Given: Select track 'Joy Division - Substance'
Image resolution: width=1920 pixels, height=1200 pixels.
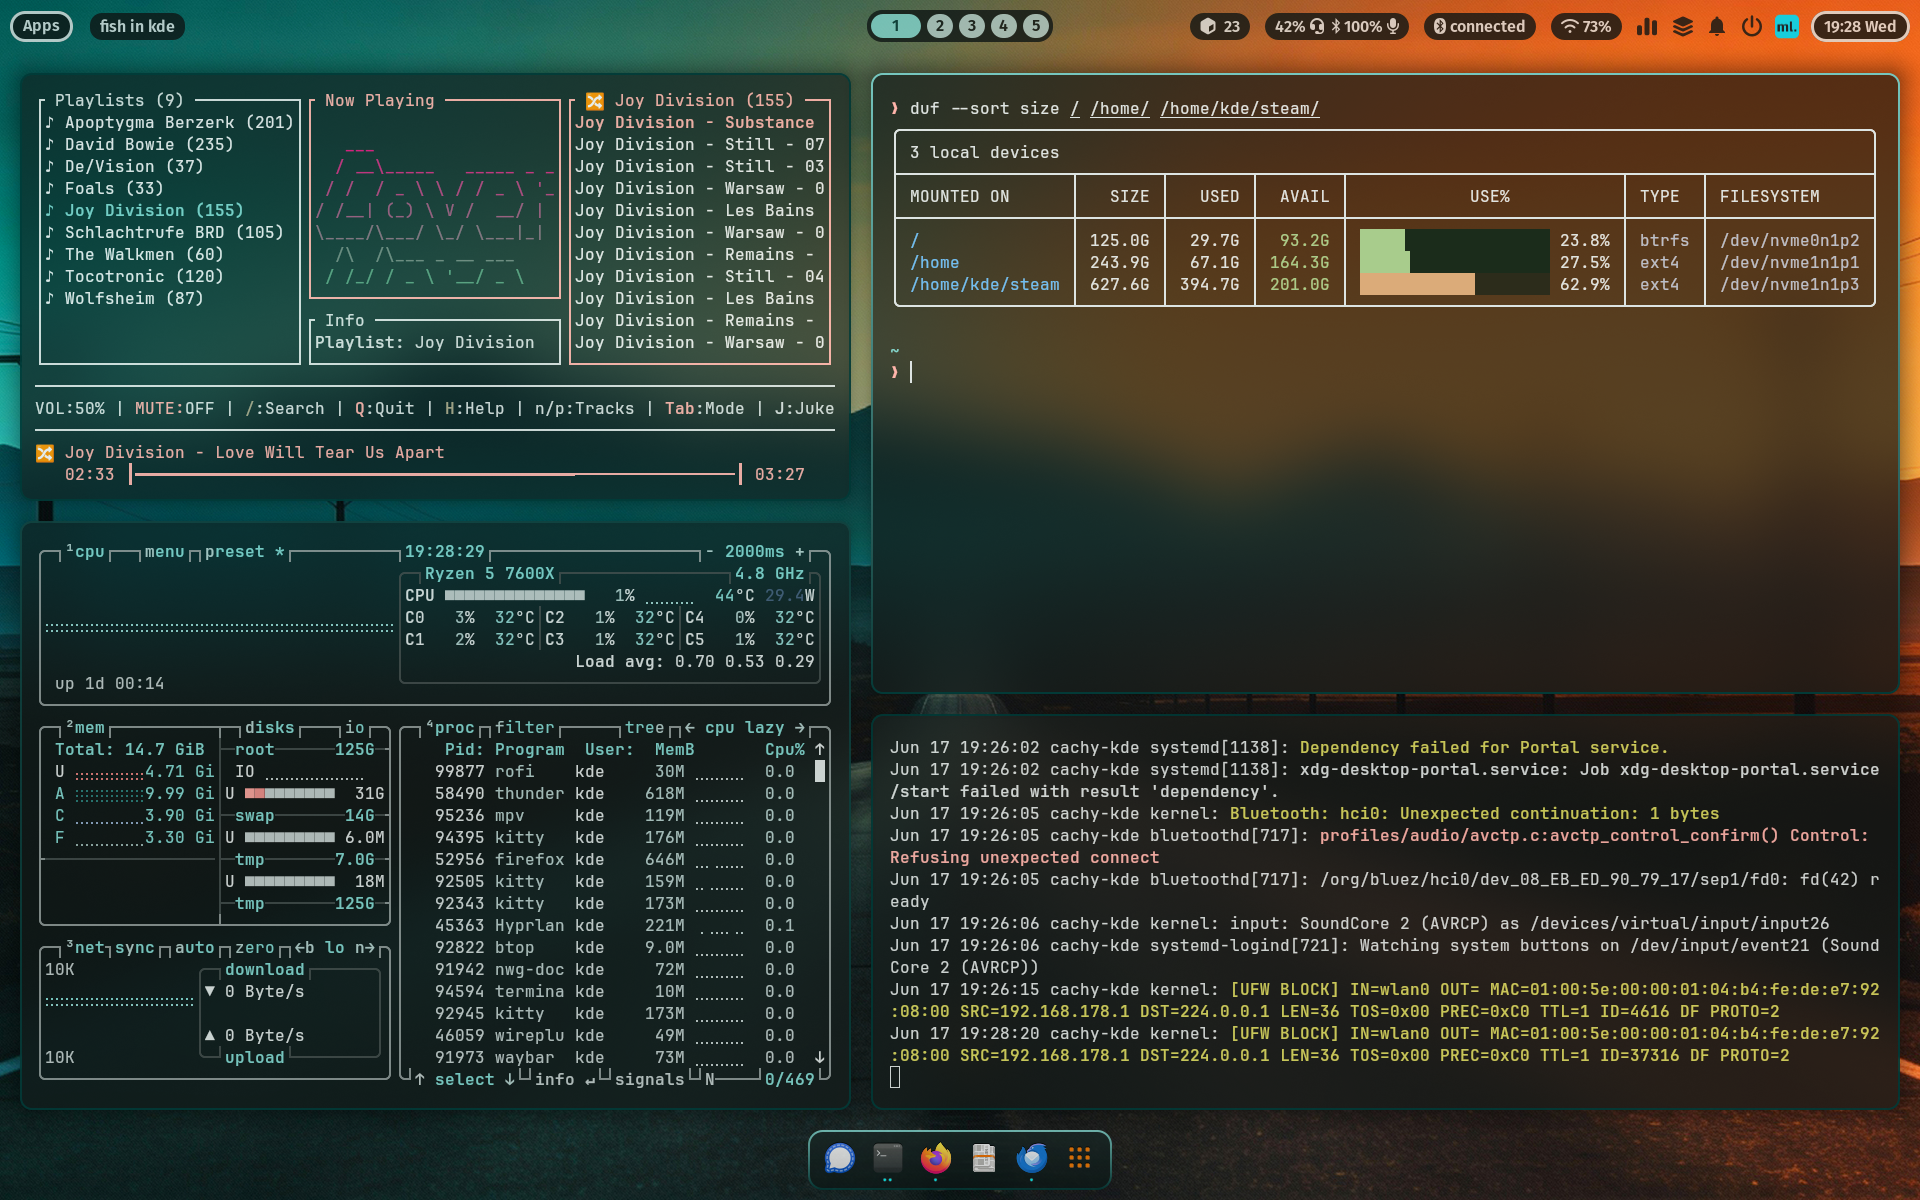Looking at the screenshot, I should click(x=695, y=123).
